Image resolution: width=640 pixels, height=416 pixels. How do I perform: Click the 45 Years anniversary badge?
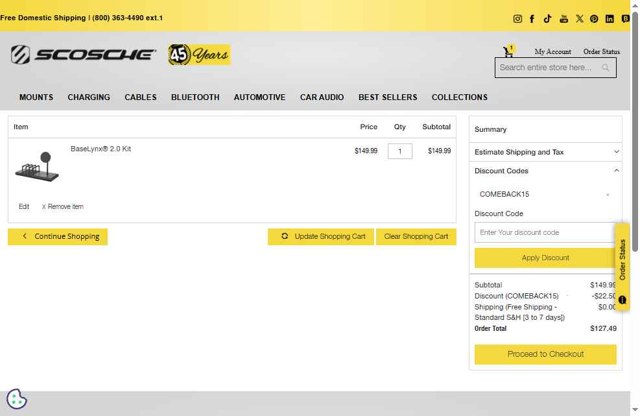pos(200,54)
